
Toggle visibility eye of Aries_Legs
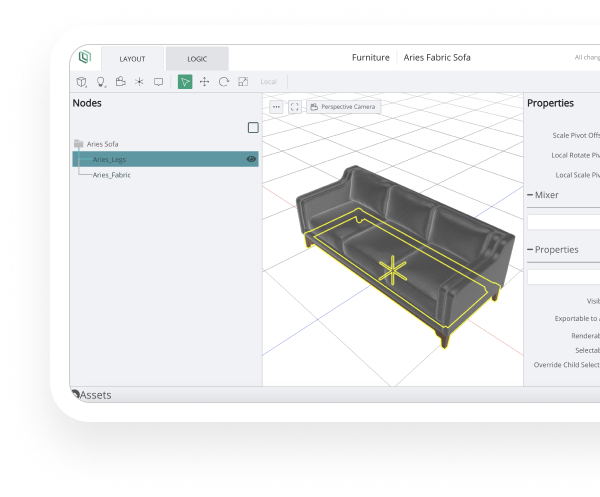coord(251,159)
